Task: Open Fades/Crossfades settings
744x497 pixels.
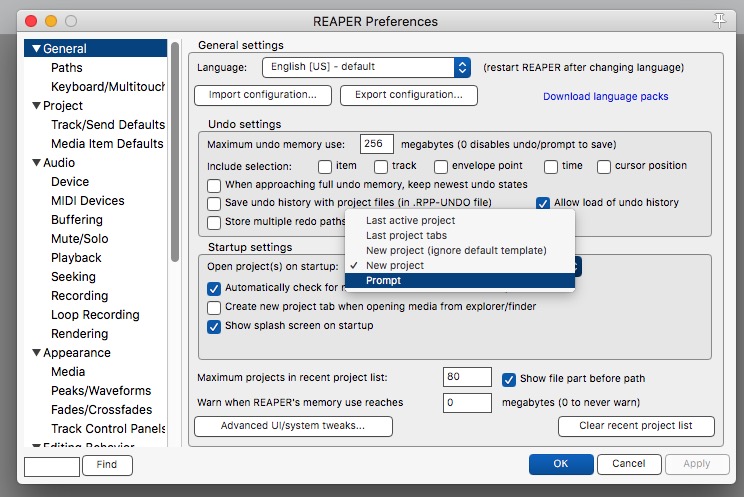Action: coord(101,410)
